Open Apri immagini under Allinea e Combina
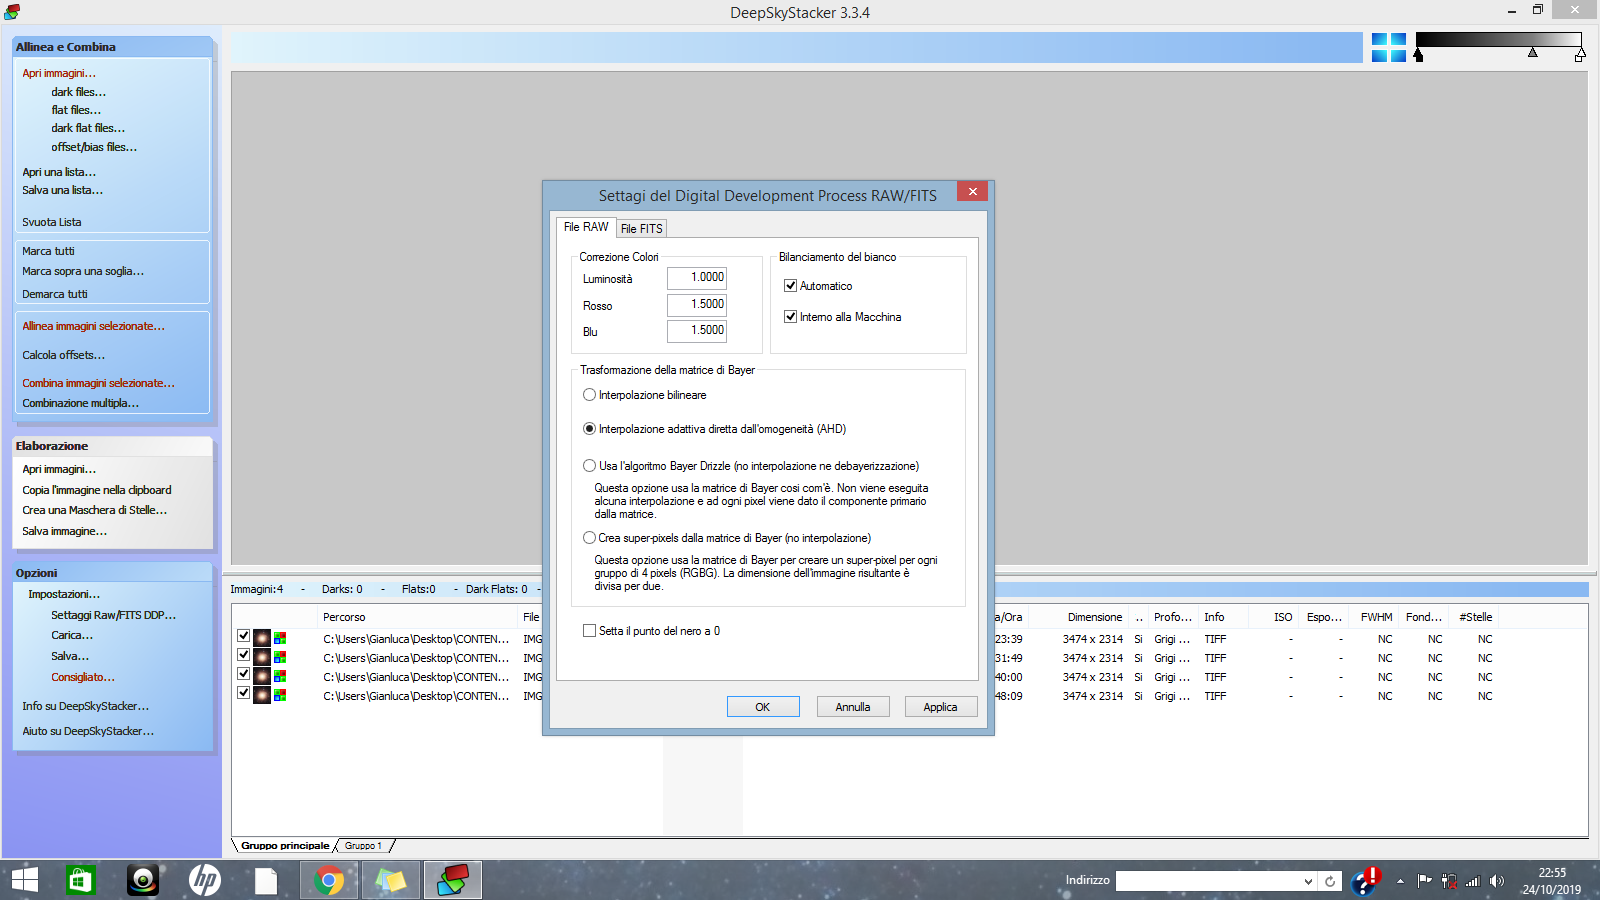This screenshot has width=1600, height=900. pos(59,73)
